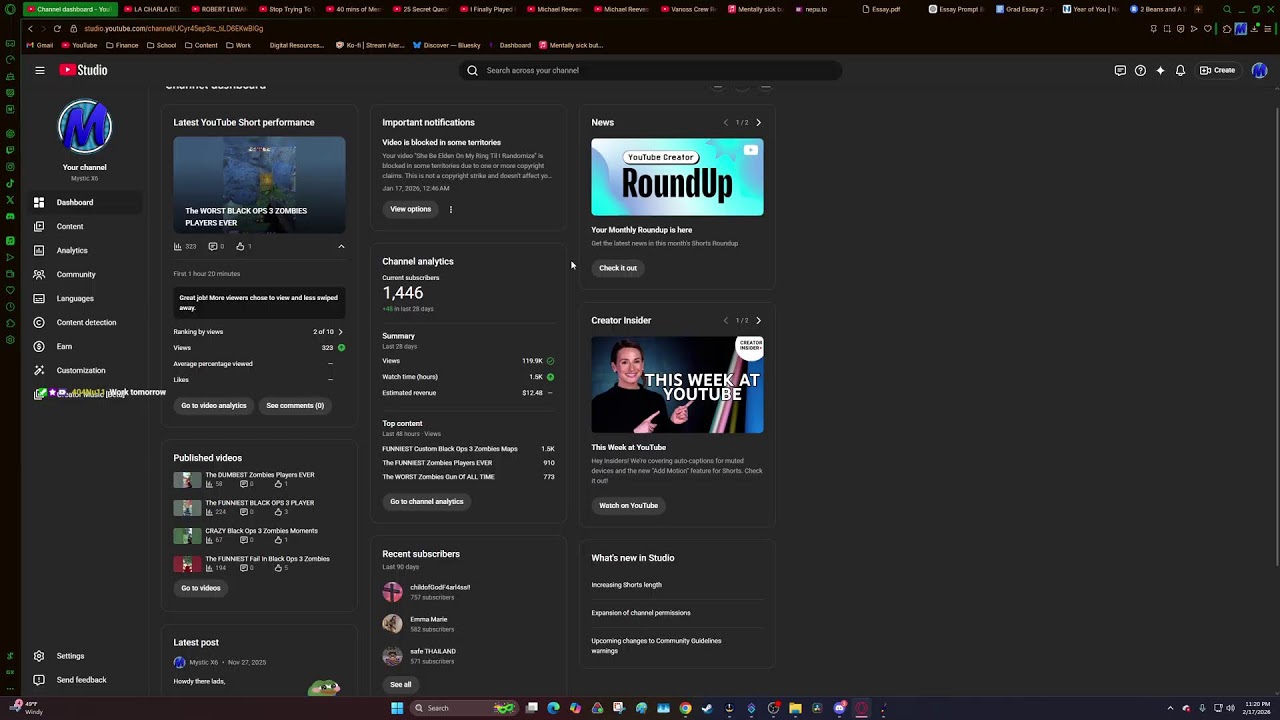Screen dimensions: 1280x720
Task: Open Settings gear in sidebar
Action: tap(39, 656)
